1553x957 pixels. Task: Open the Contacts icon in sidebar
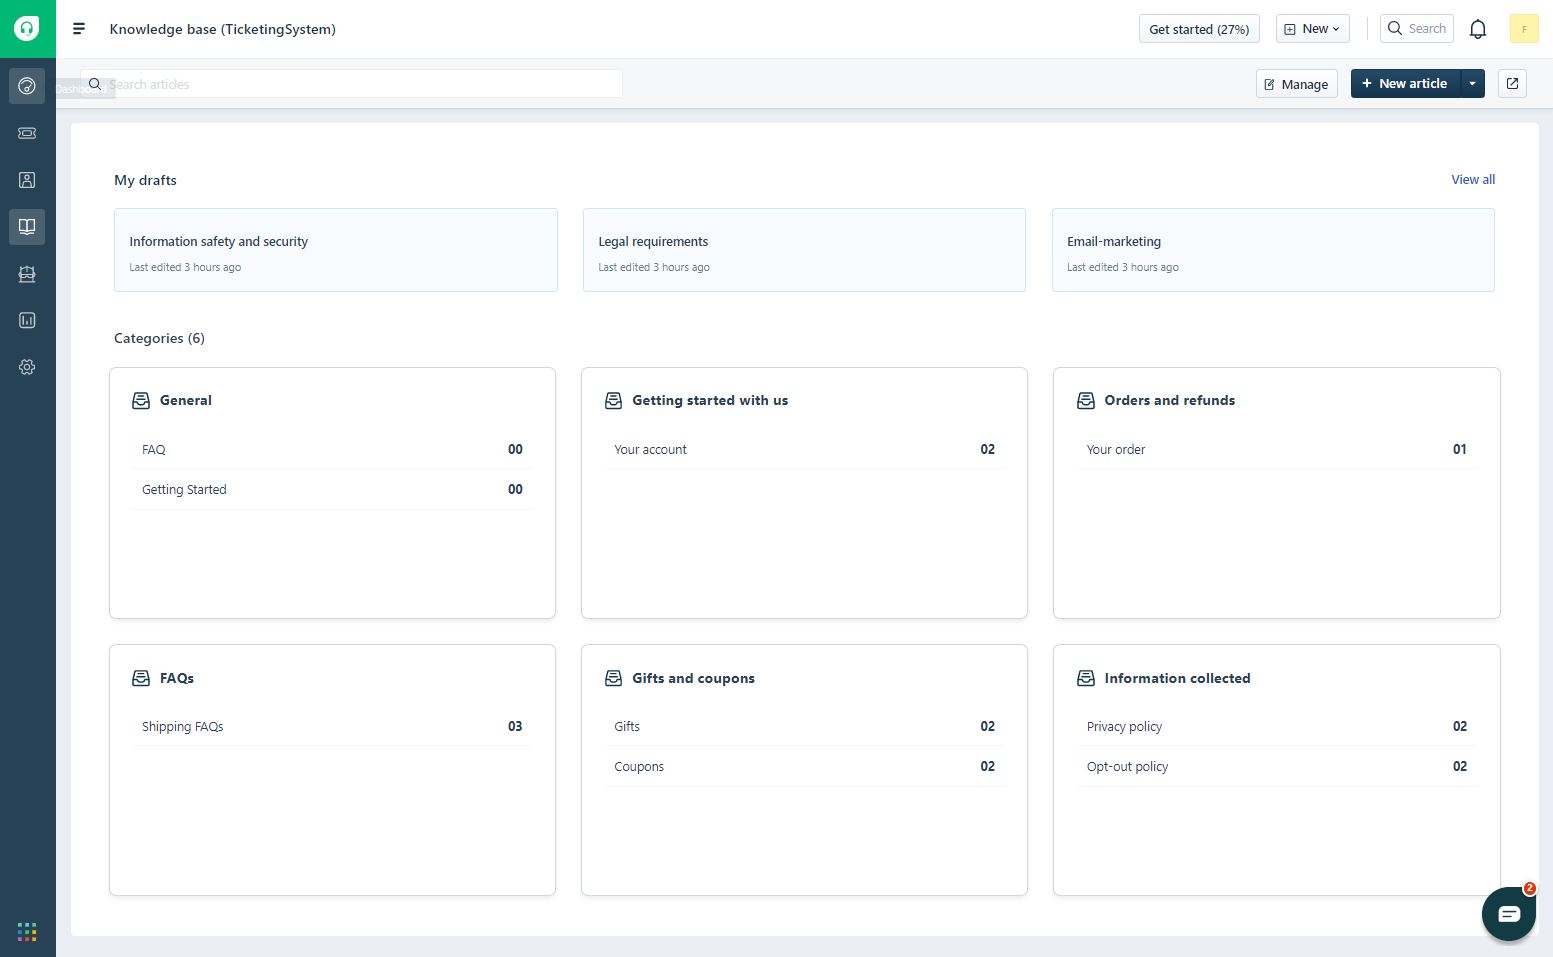[x=27, y=180]
